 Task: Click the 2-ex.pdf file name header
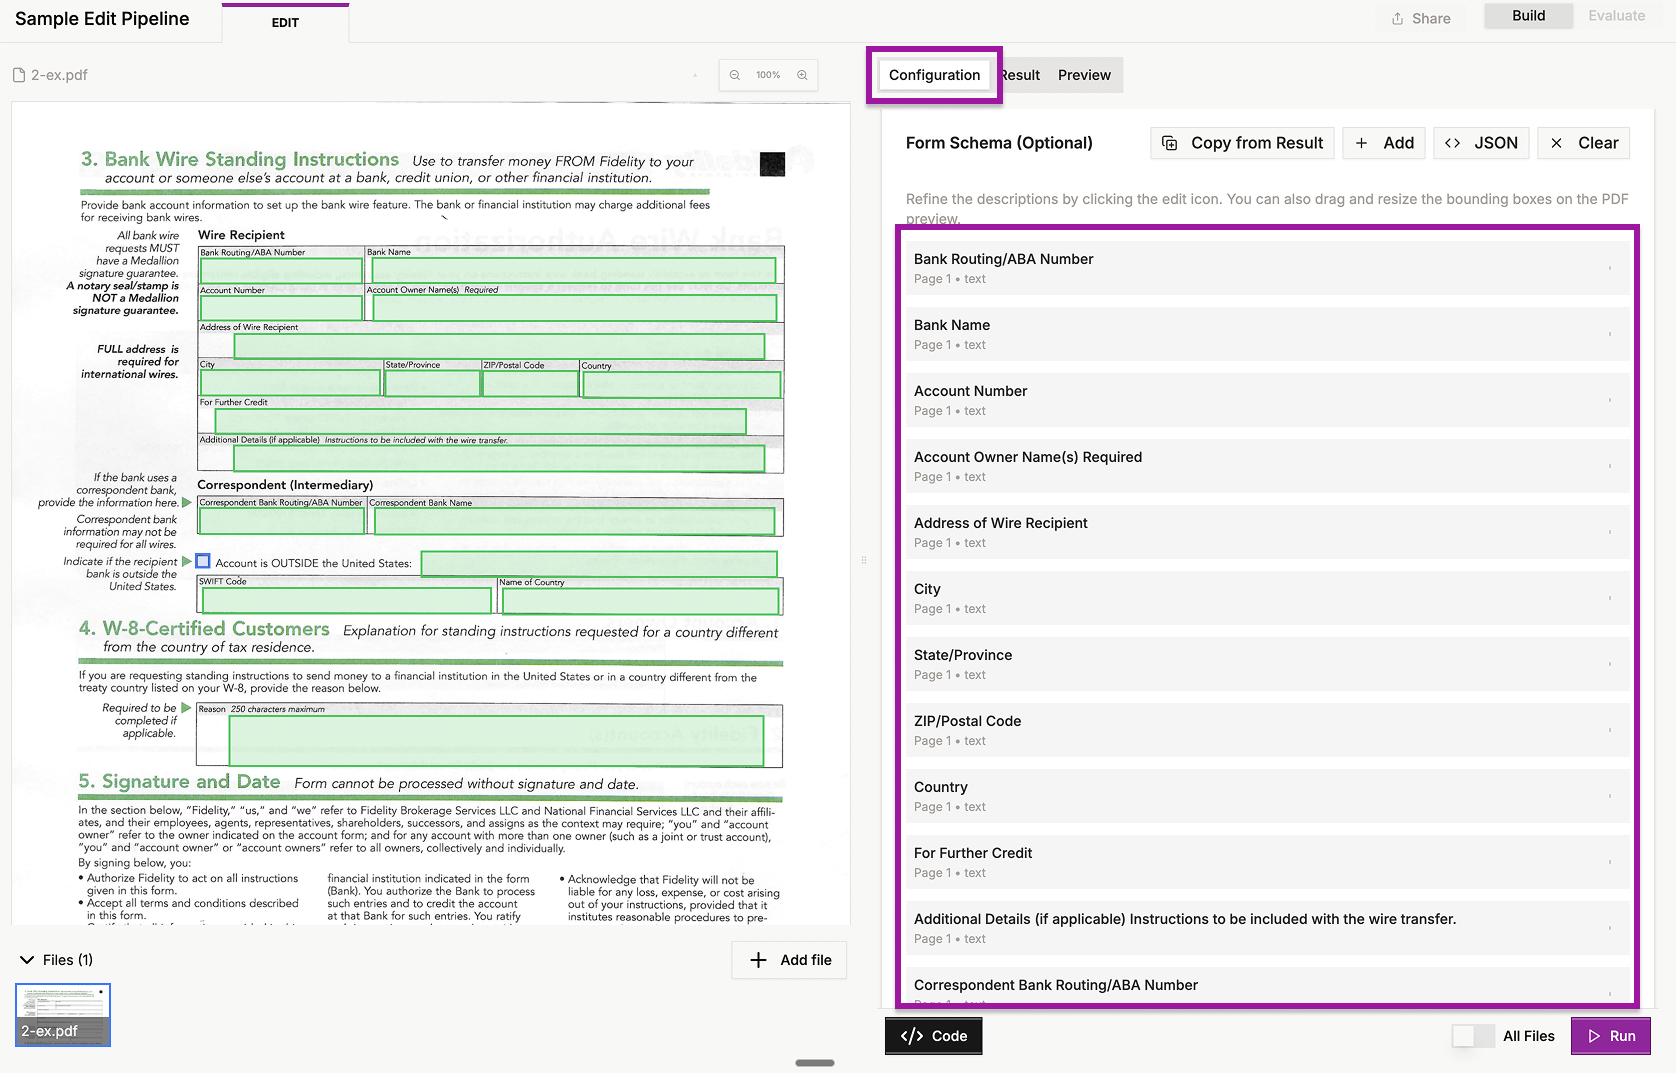tap(50, 75)
